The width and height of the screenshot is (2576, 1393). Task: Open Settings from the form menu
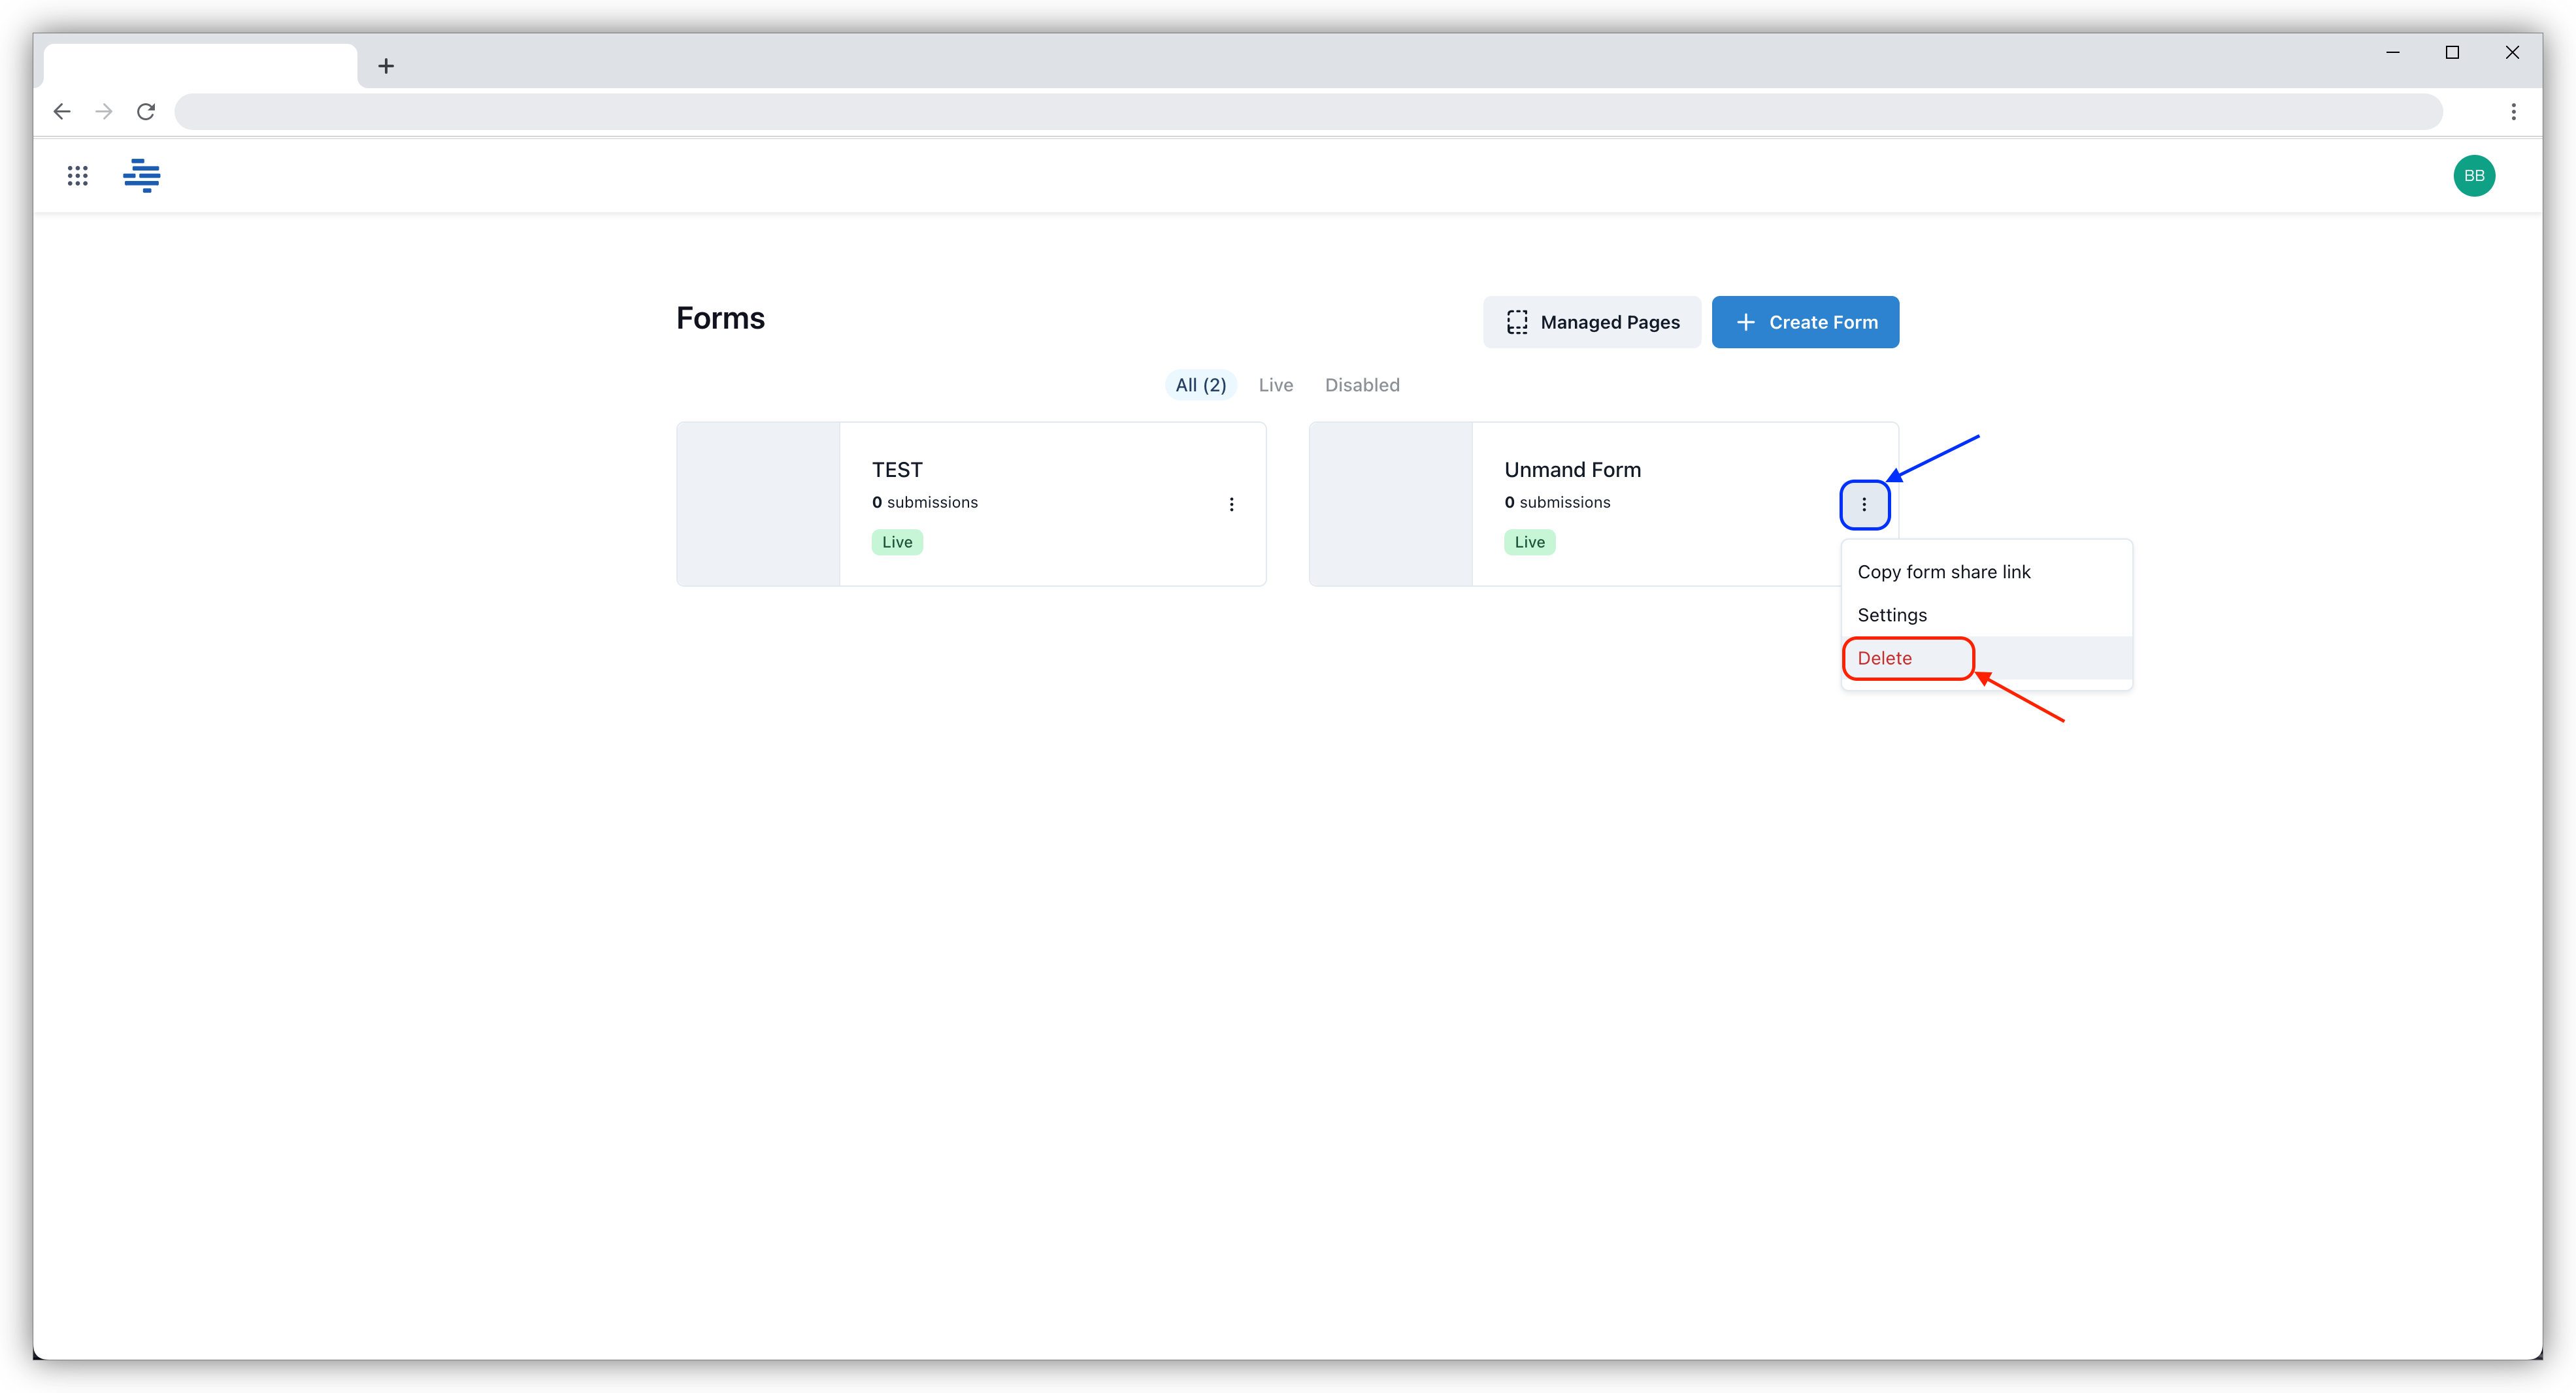1891,614
